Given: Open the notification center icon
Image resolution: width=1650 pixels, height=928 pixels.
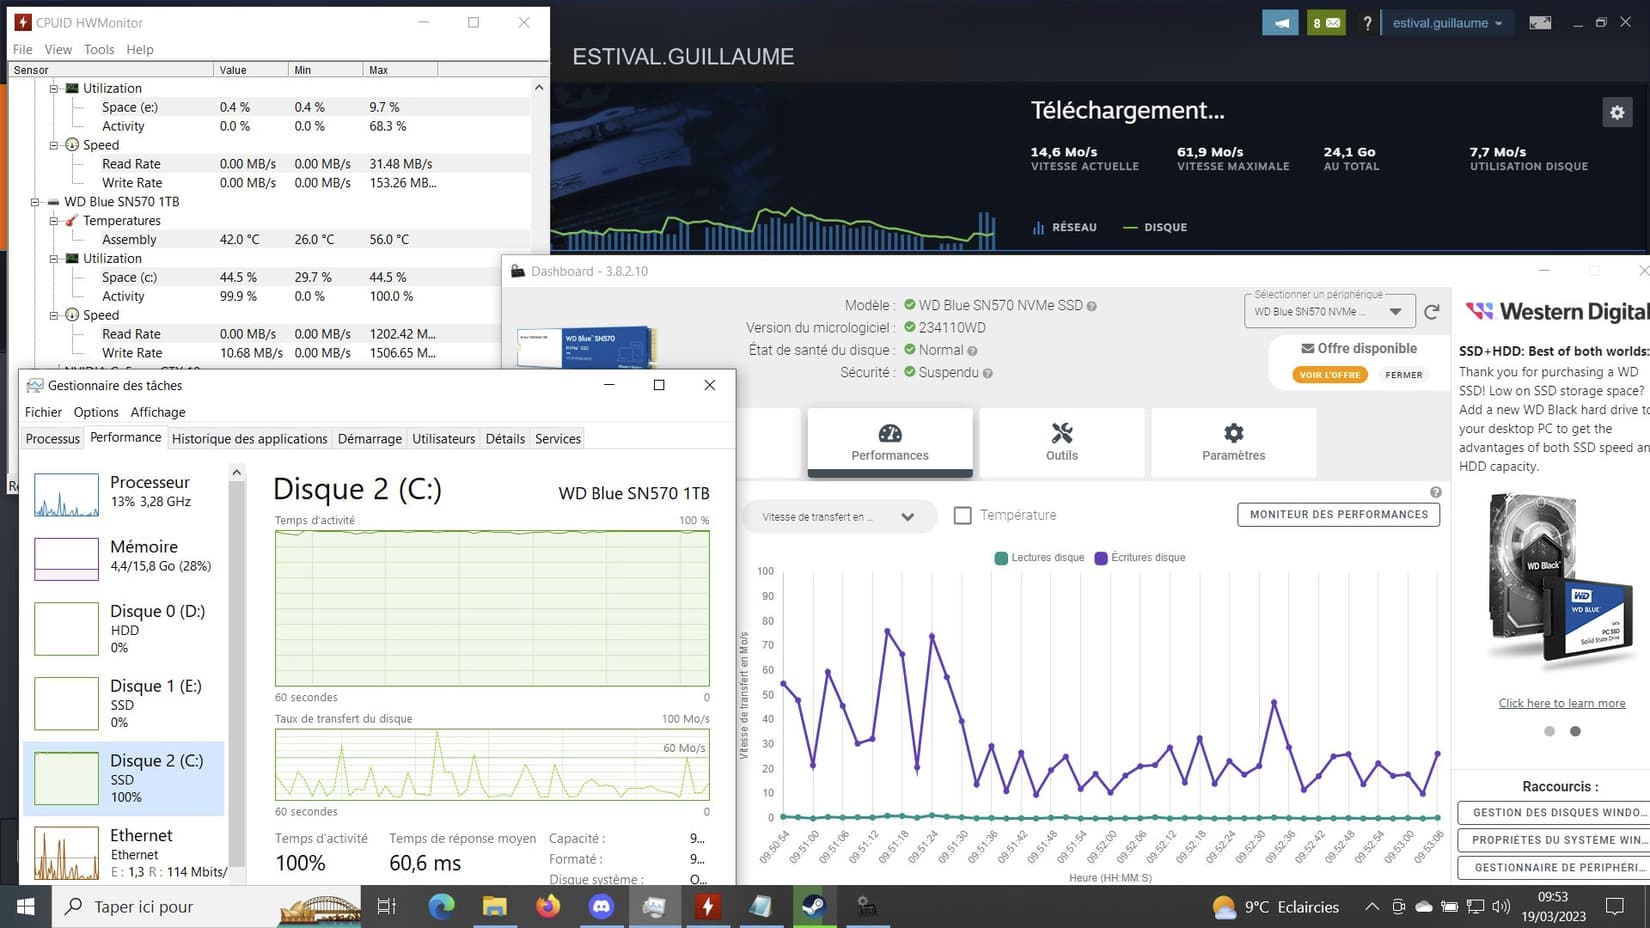Looking at the screenshot, I should [1615, 906].
